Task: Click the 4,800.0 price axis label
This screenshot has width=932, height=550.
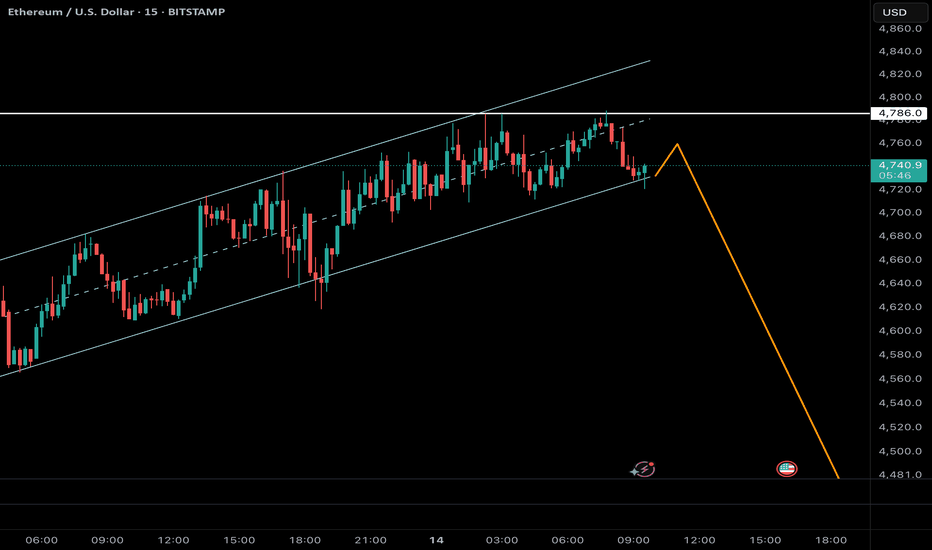Action: [x=900, y=97]
